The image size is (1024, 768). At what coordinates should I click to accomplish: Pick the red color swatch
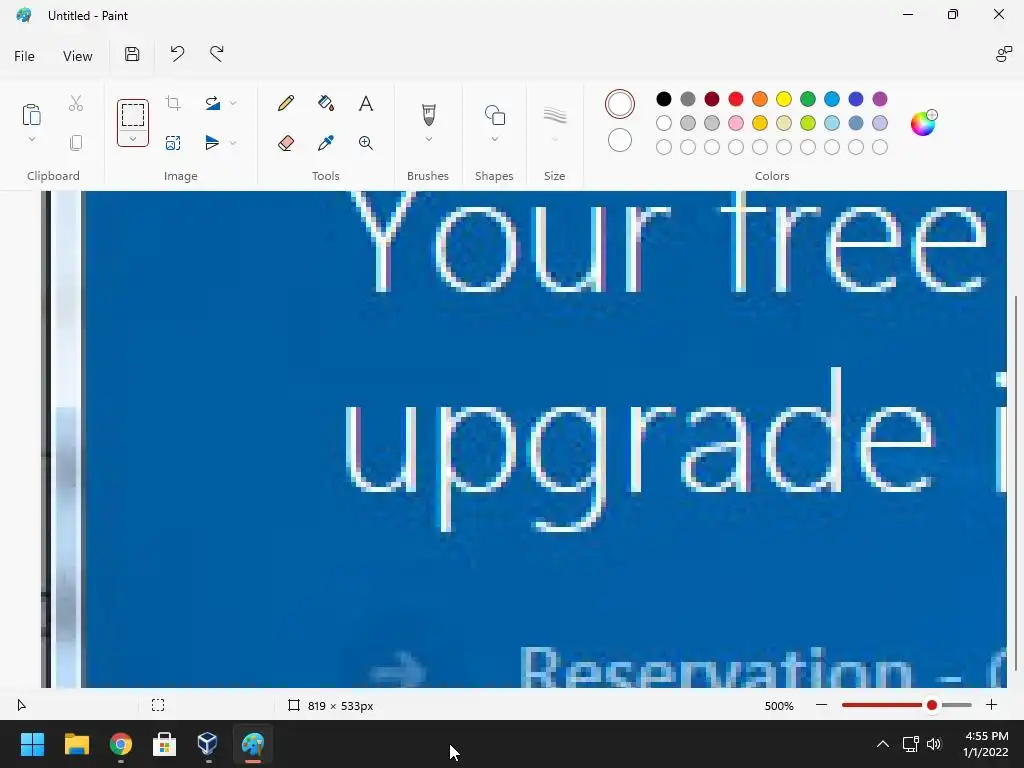coord(736,99)
